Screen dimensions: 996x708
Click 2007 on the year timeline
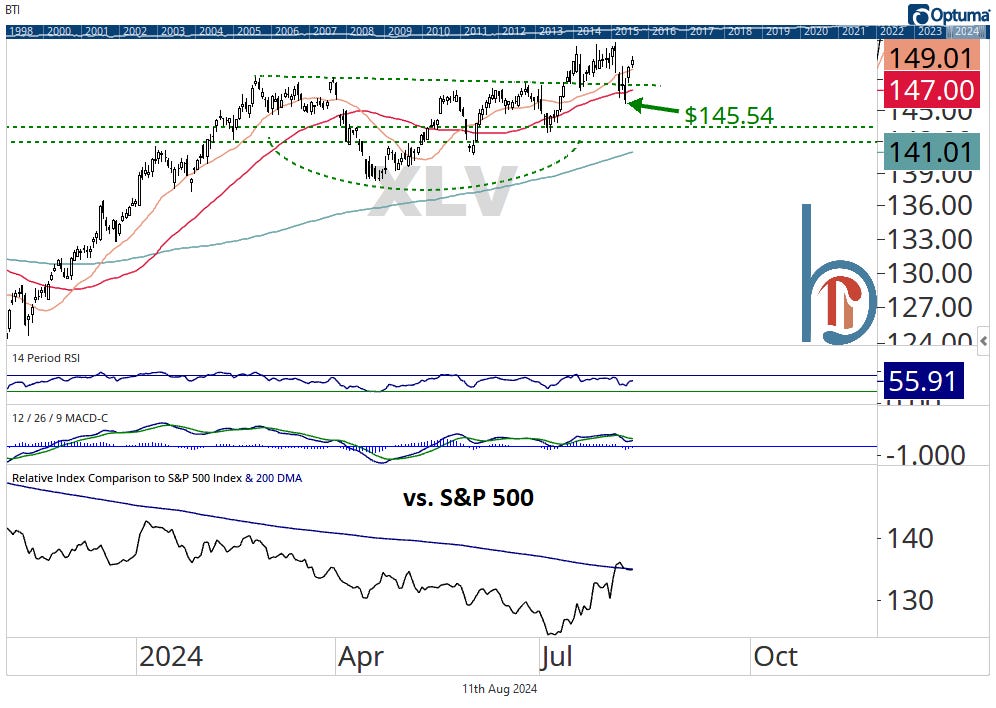325,31
